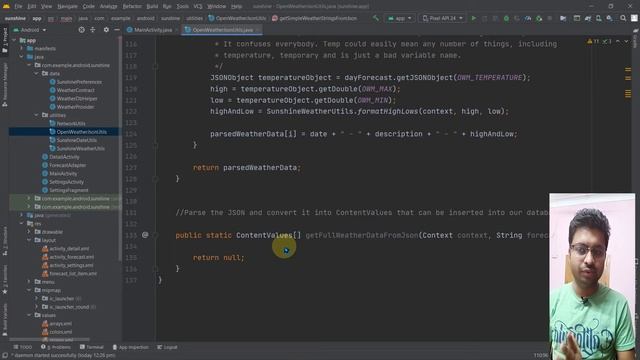
Task: Open the Logcat tool window
Action: coord(167,347)
